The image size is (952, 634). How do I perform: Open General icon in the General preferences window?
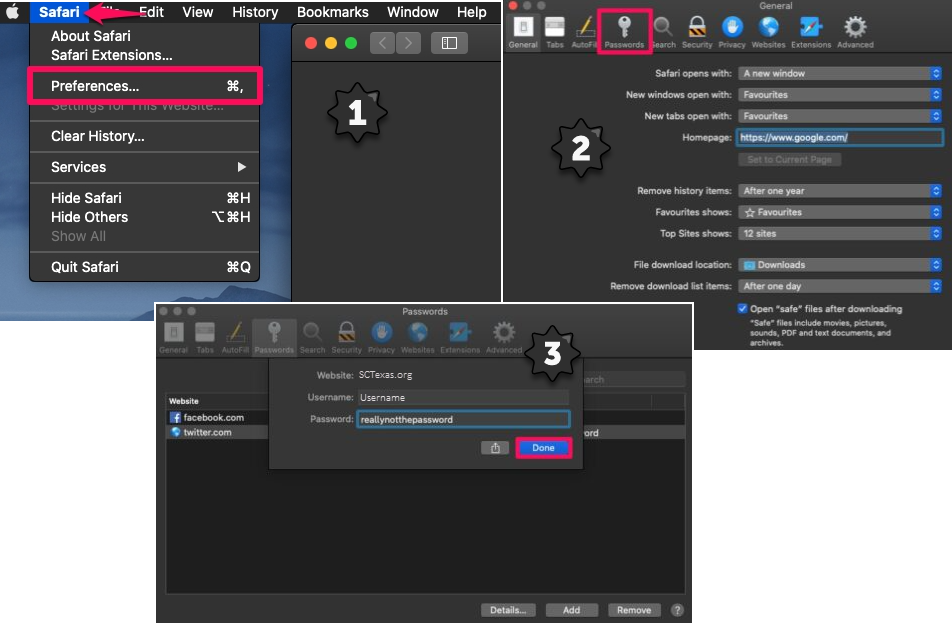click(x=523, y=32)
